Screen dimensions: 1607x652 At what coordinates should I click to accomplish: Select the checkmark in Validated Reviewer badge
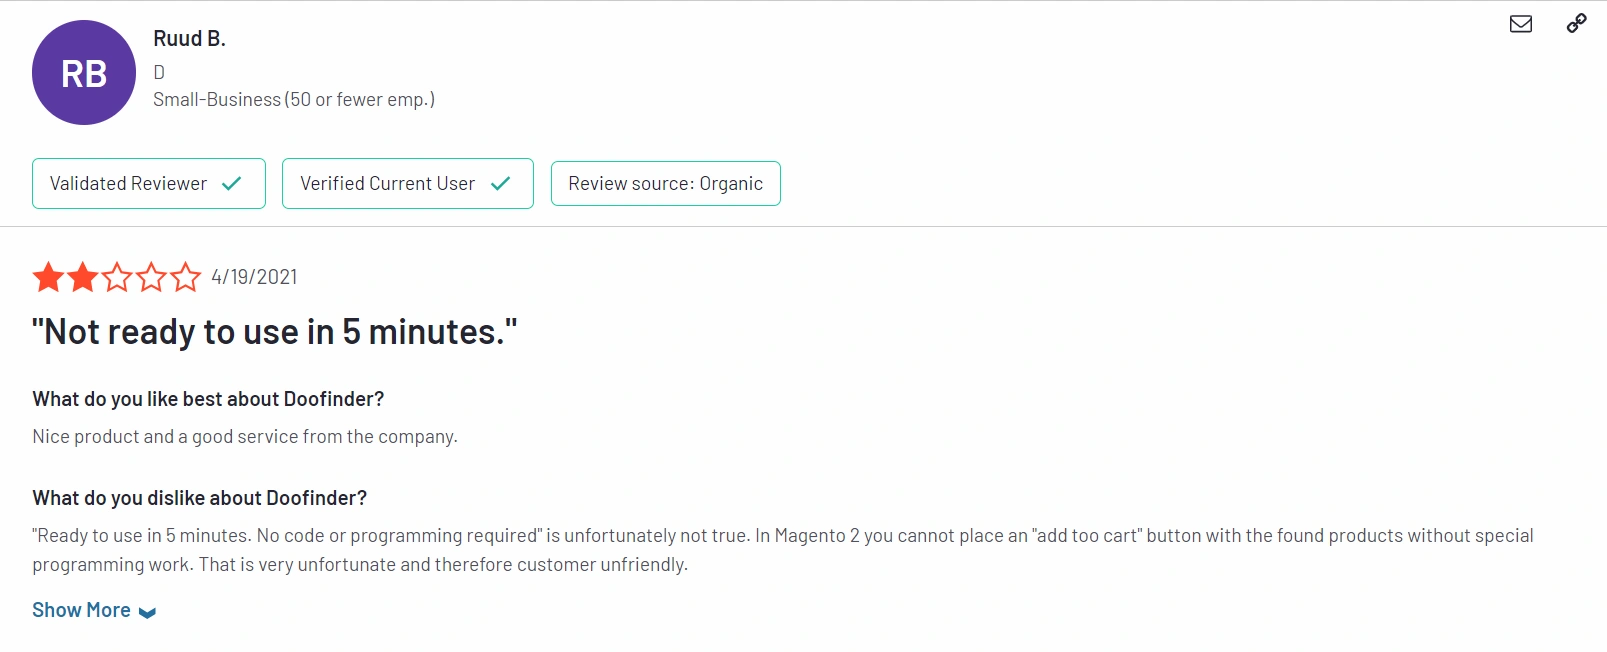(x=231, y=183)
